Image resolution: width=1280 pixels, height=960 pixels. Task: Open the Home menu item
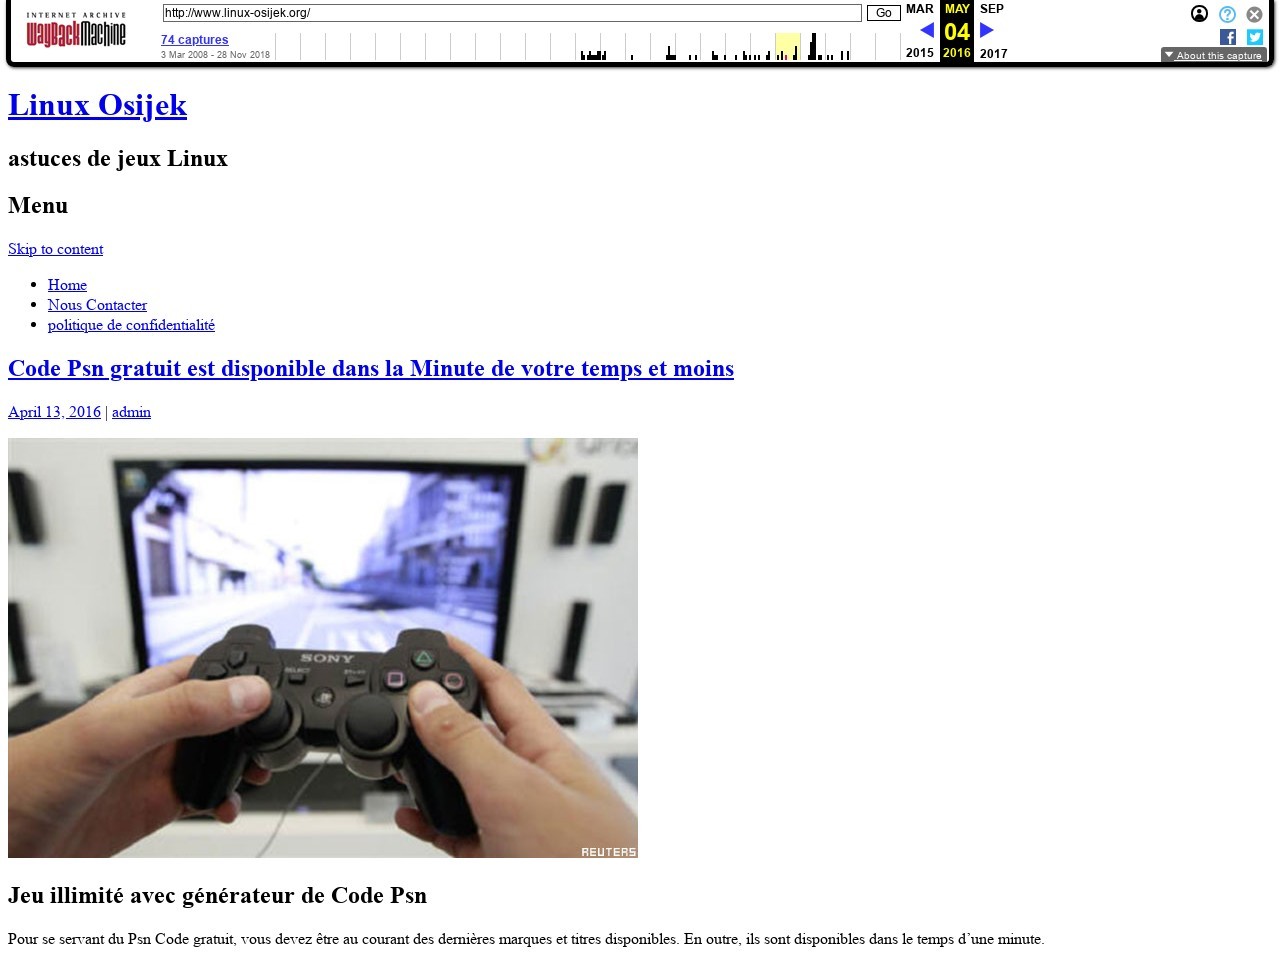[67, 285]
